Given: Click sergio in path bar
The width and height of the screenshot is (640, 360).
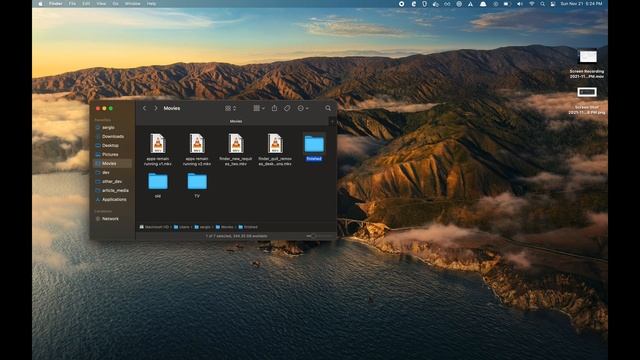Looking at the screenshot, I should [202, 227].
